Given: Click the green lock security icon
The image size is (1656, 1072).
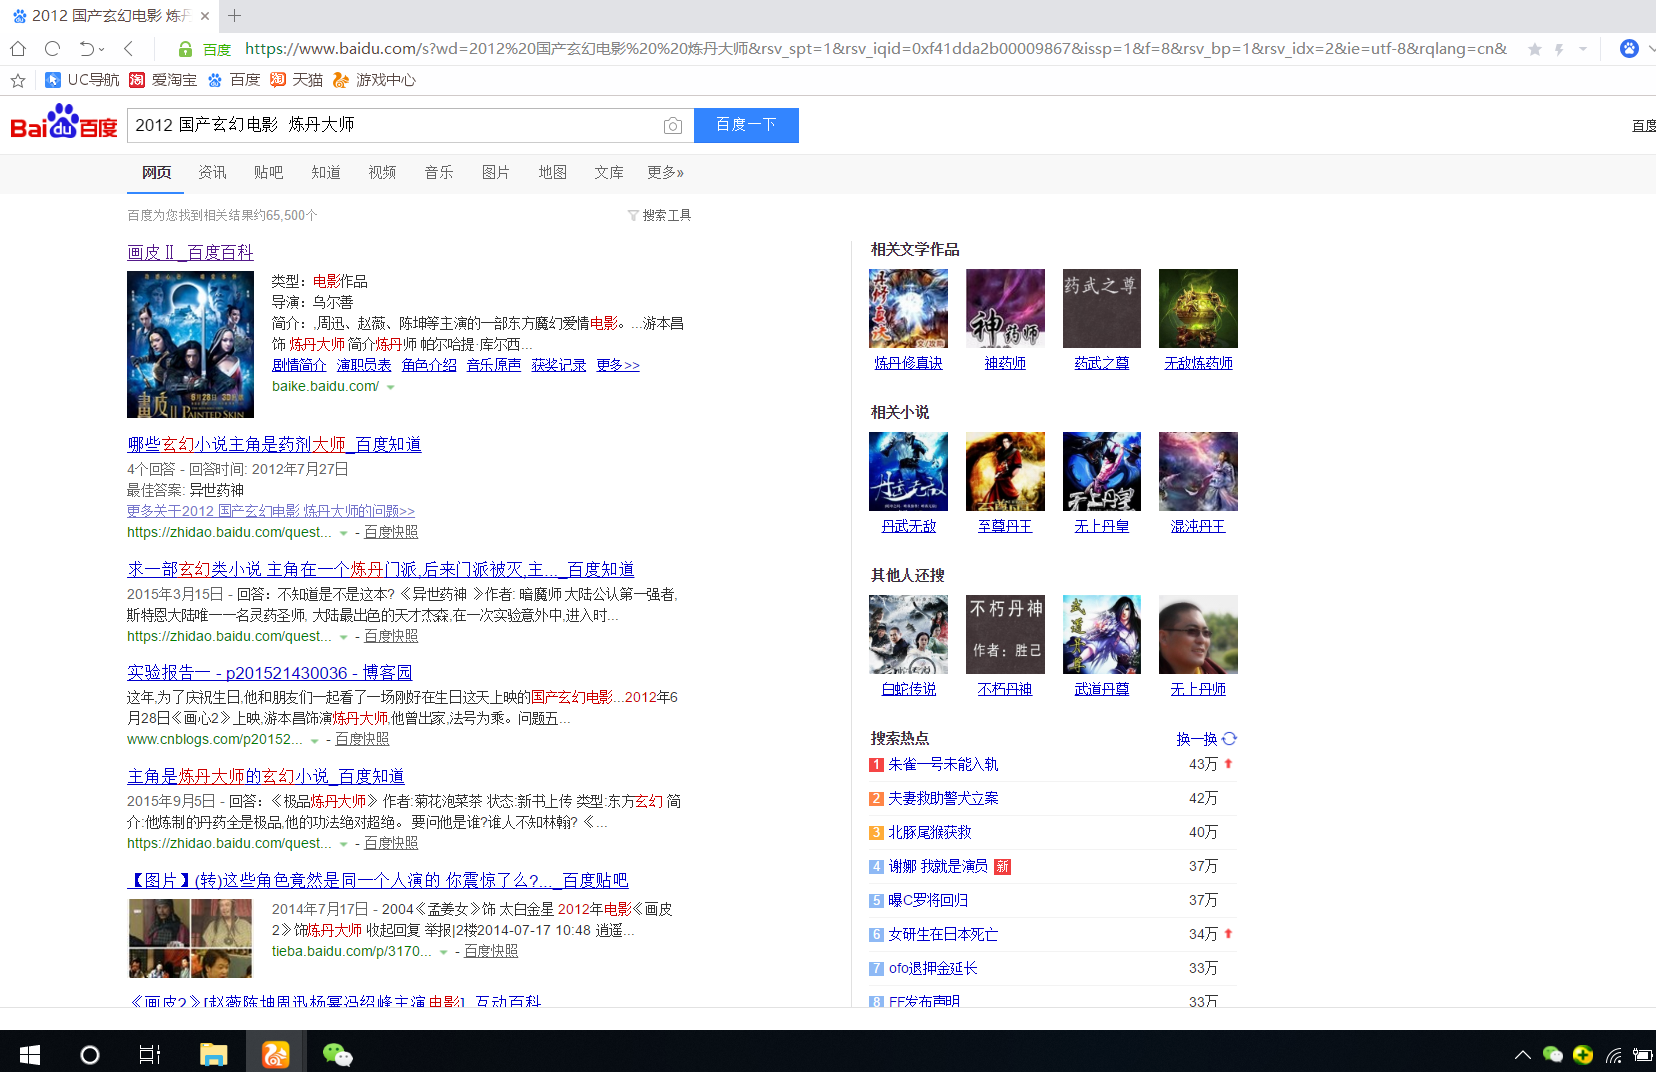Looking at the screenshot, I should coord(185,49).
